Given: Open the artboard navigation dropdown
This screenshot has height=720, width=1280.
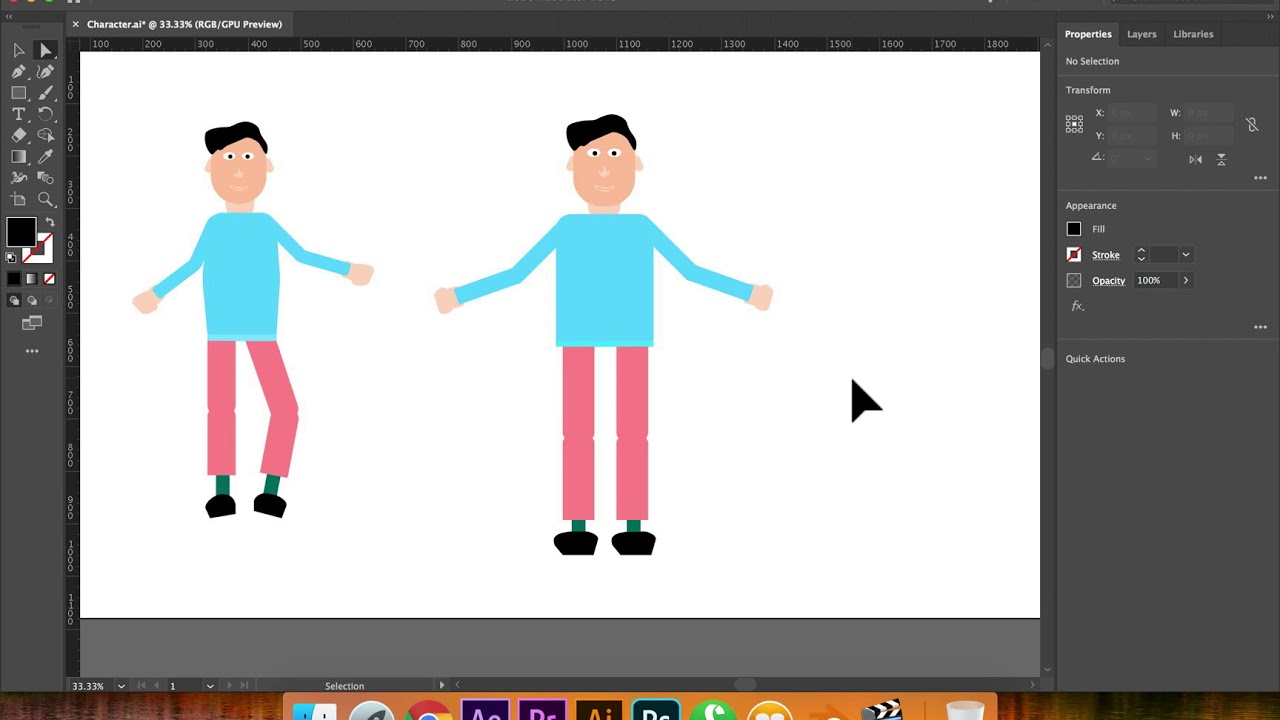Looking at the screenshot, I should point(210,686).
